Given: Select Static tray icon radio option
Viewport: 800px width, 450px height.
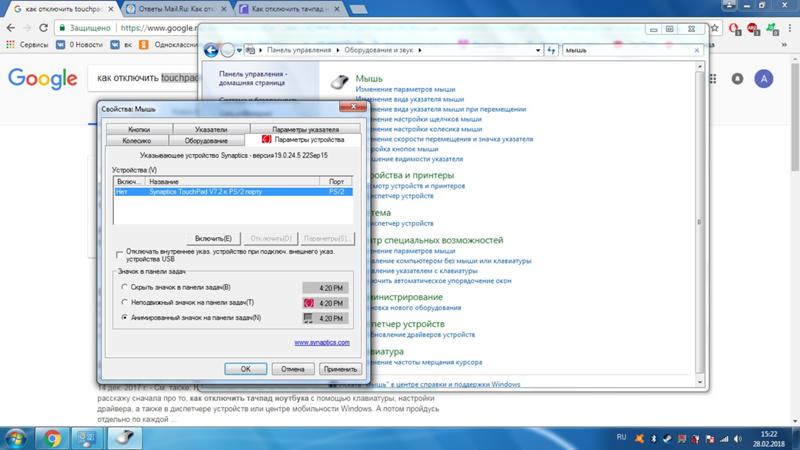Looking at the screenshot, I should point(124,302).
